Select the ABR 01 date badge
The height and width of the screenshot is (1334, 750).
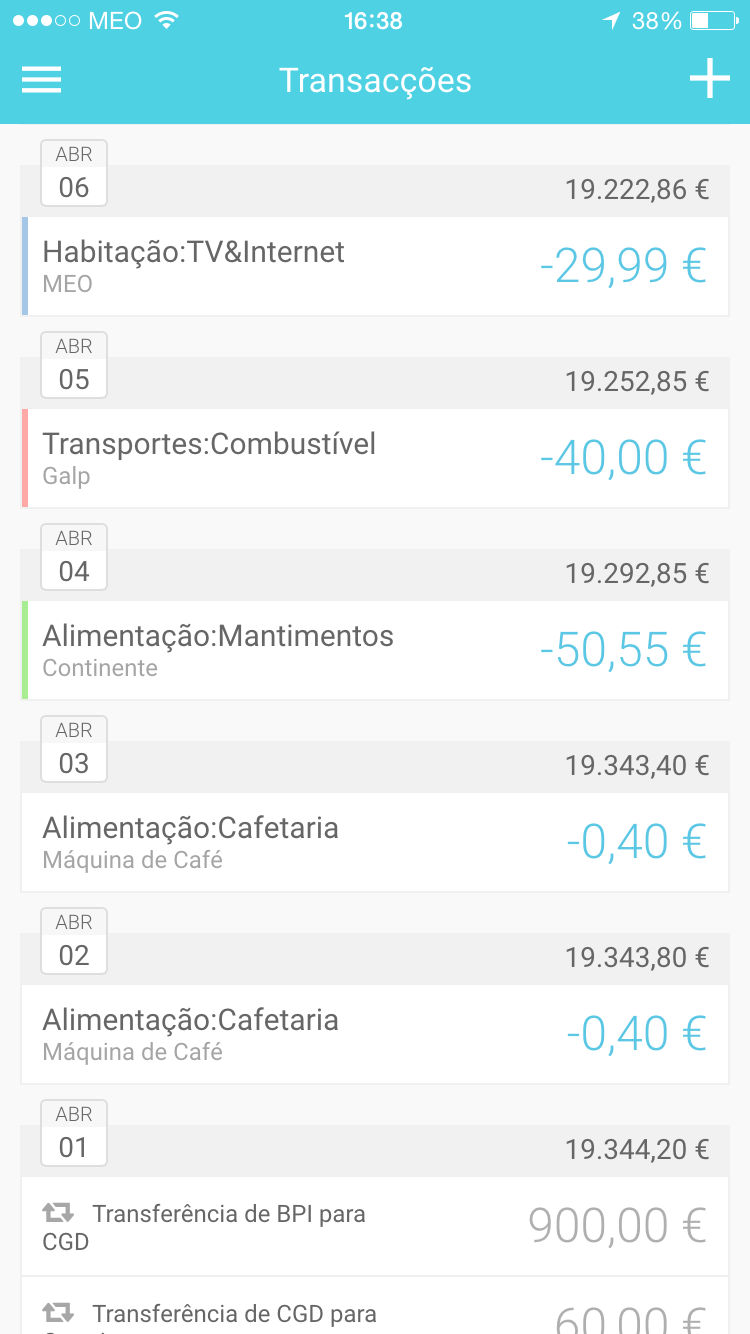coord(74,1134)
